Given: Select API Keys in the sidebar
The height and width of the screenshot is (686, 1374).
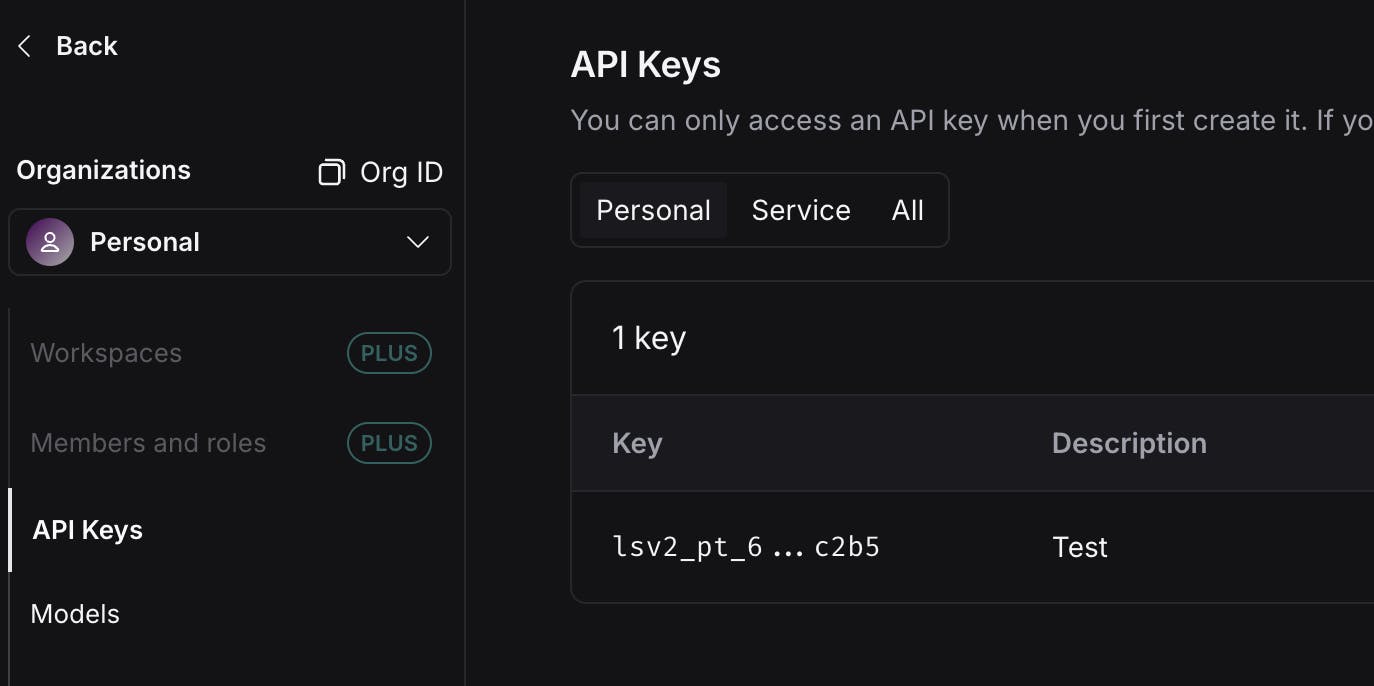Looking at the screenshot, I should click(88, 530).
